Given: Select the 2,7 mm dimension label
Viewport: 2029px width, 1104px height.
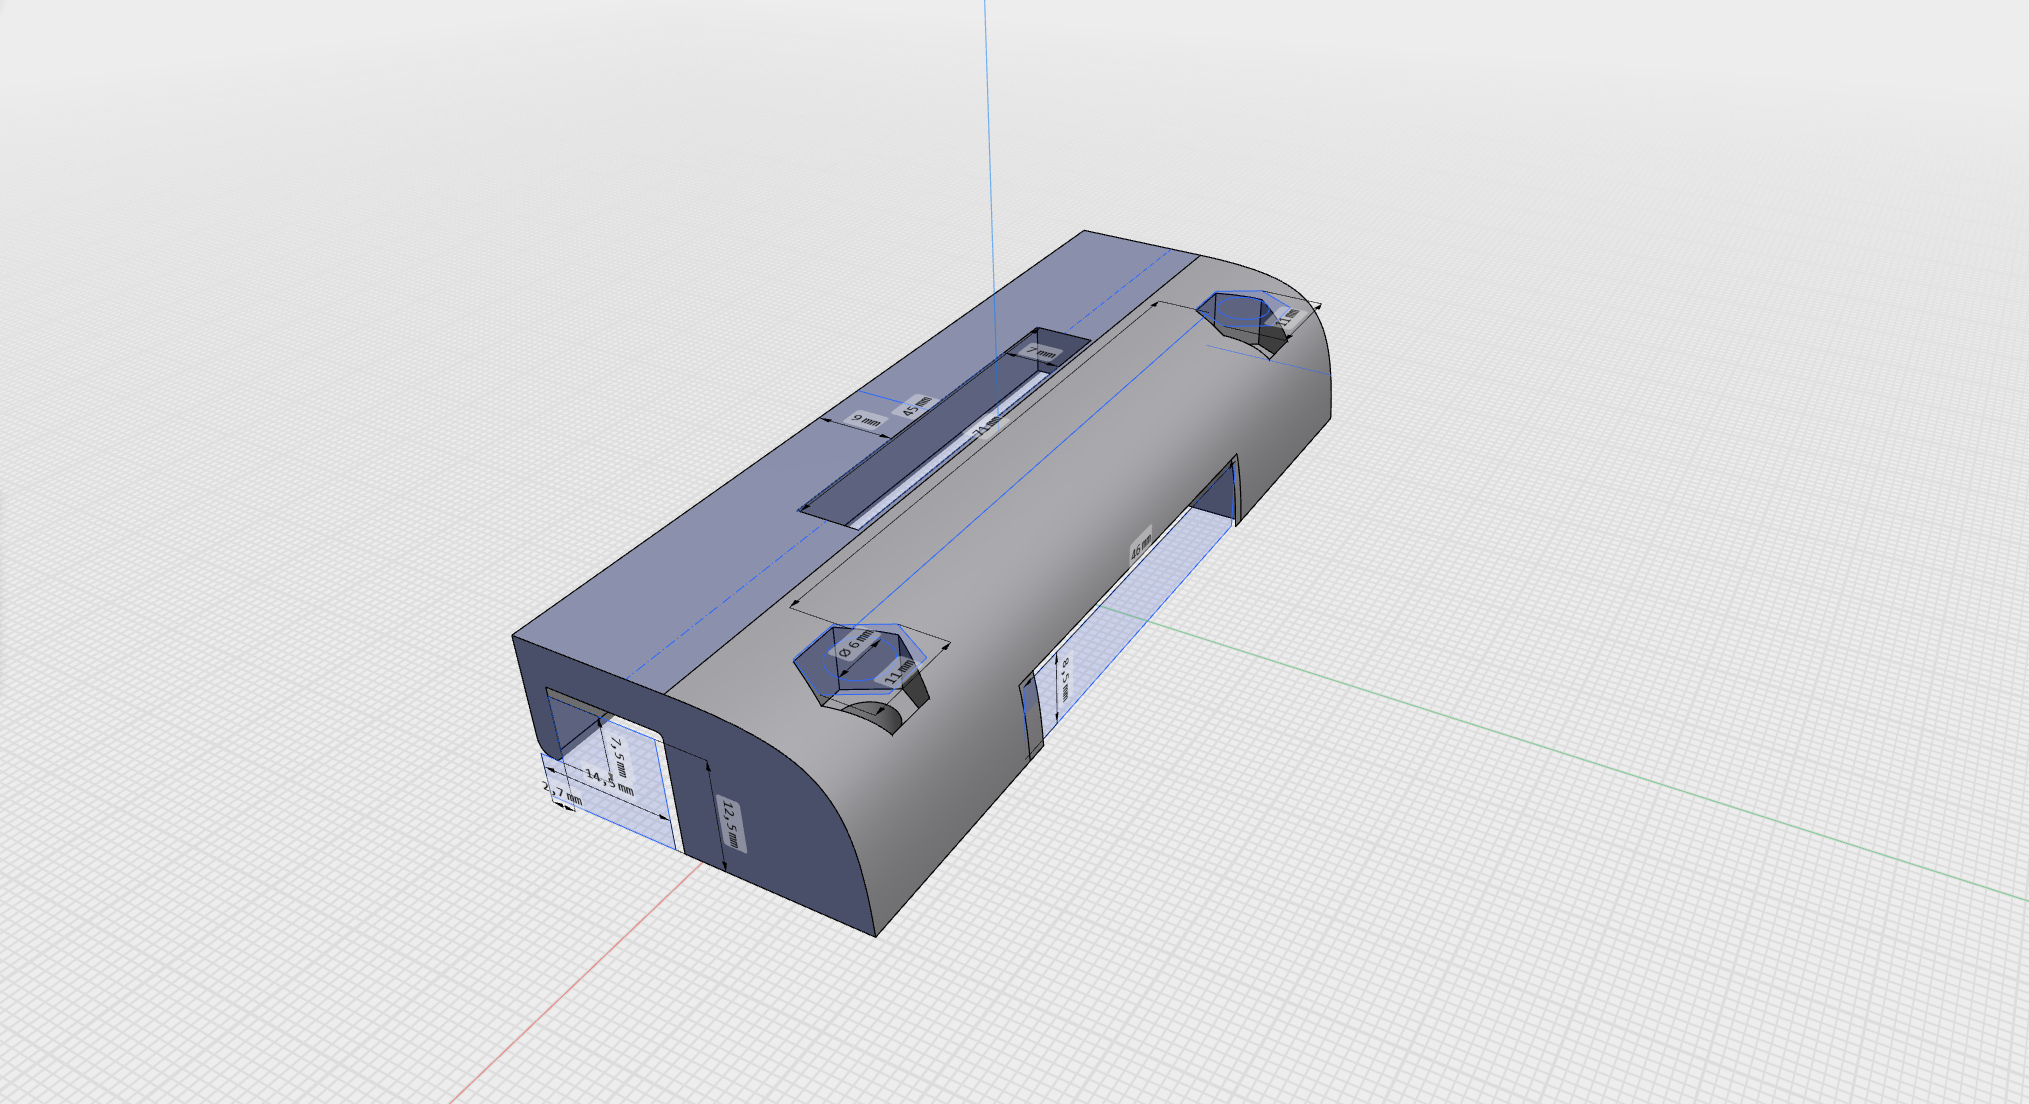Looking at the screenshot, I should click(x=562, y=794).
